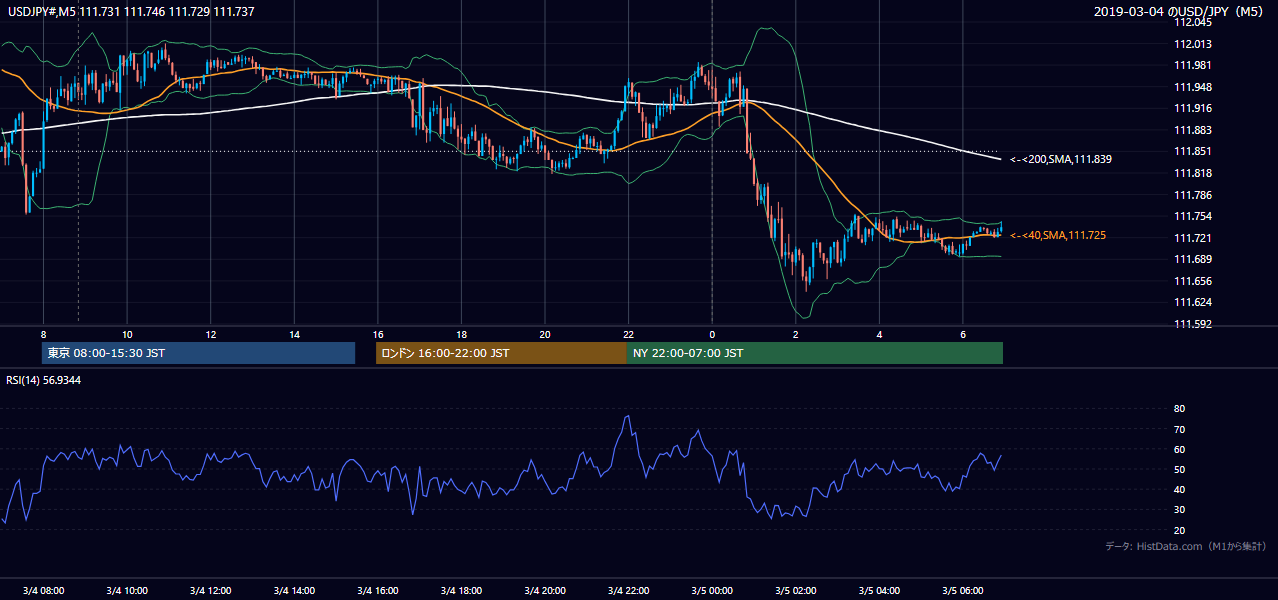The image size is (1278, 600).
Task: Click hour tick 16 under price chart
Action: click(x=377, y=334)
